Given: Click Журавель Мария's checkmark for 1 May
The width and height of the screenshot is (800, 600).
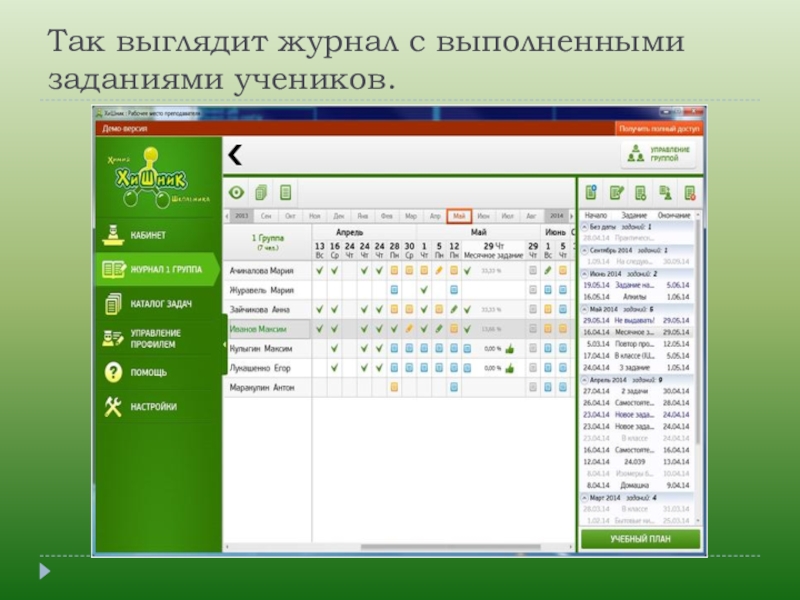Looking at the screenshot, I should (424, 290).
